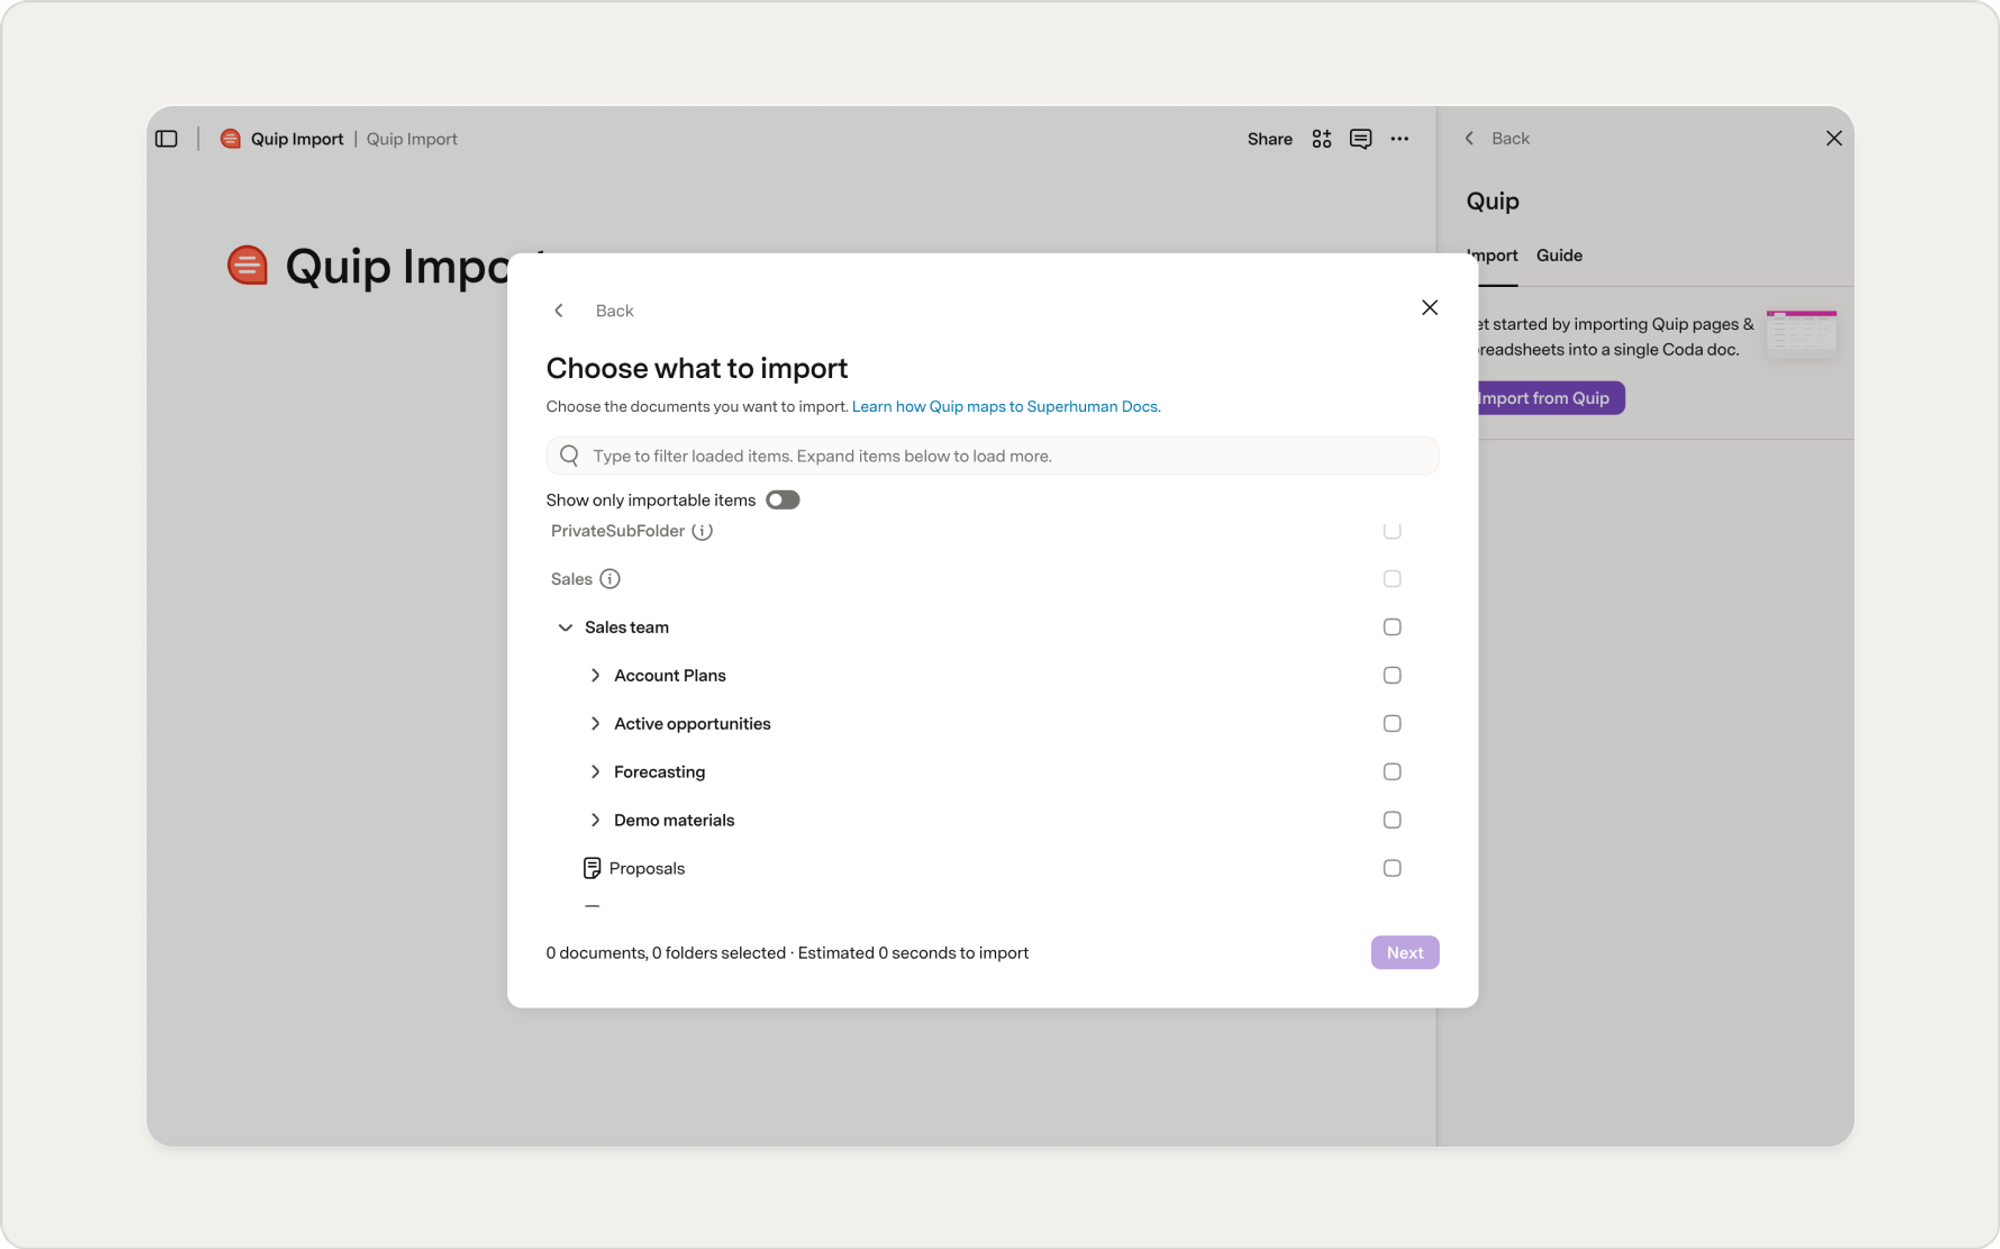Viewport: 2000px width, 1249px height.
Task: Click the Back label in import dialog
Action: point(614,311)
